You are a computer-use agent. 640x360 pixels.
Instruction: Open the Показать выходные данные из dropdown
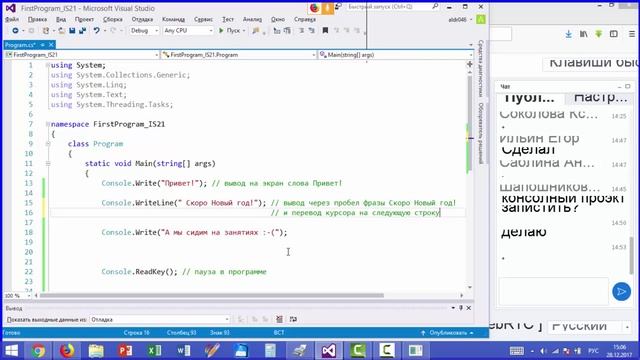[x=160, y=320]
